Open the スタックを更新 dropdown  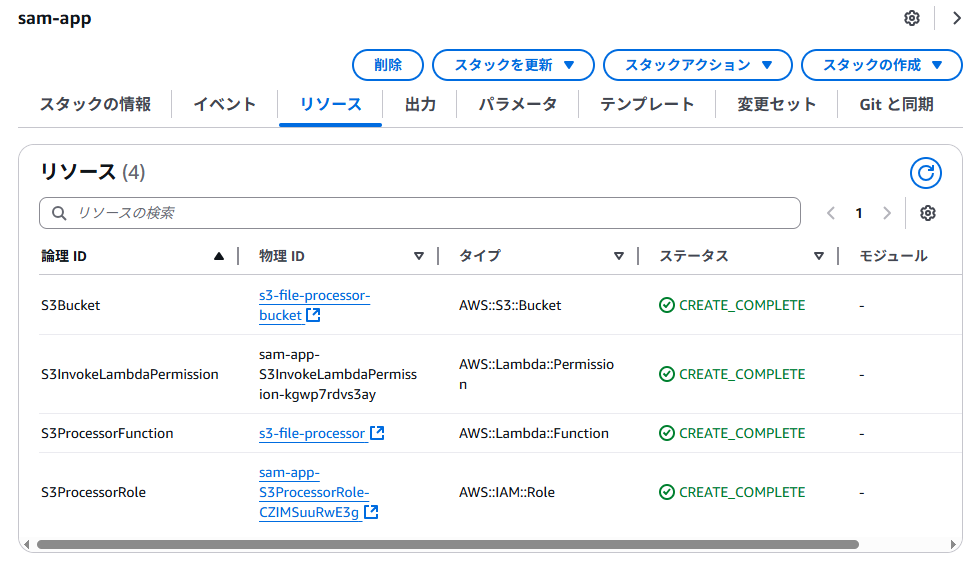[513, 65]
